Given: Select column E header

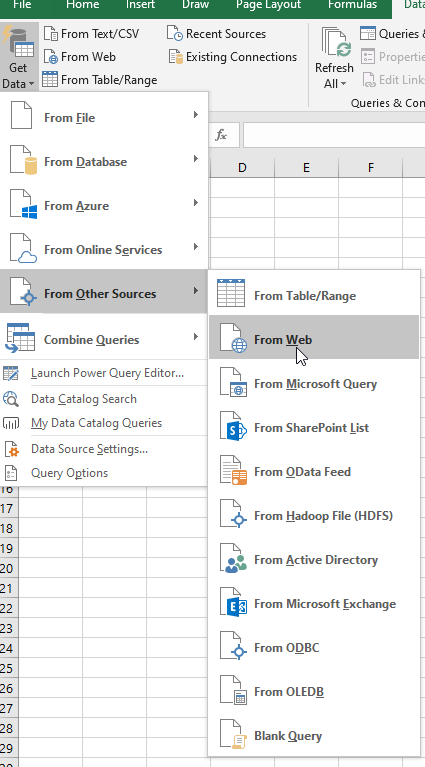Looking at the screenshot, I should (306, 167).
